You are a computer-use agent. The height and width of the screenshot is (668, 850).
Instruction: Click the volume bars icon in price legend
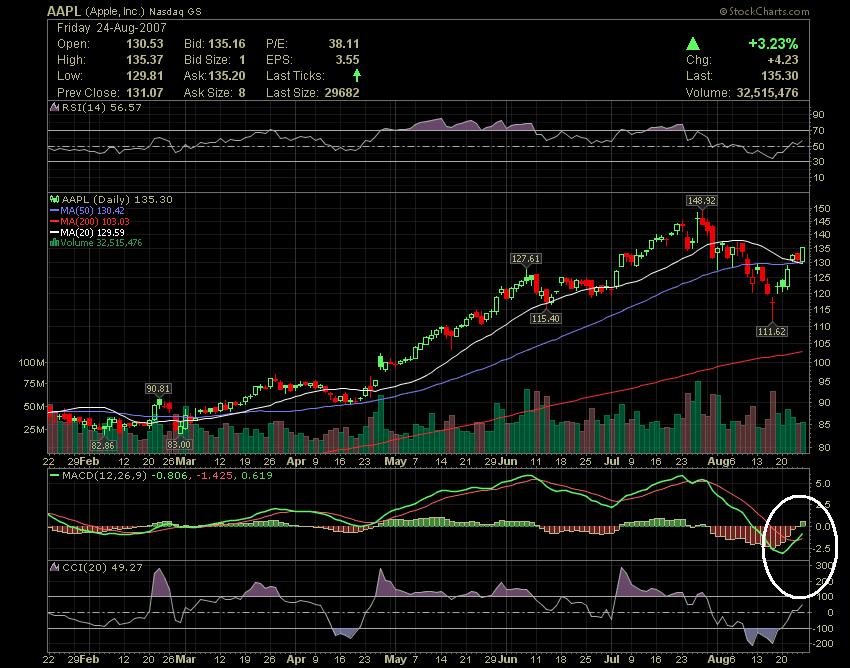(54, 243)
